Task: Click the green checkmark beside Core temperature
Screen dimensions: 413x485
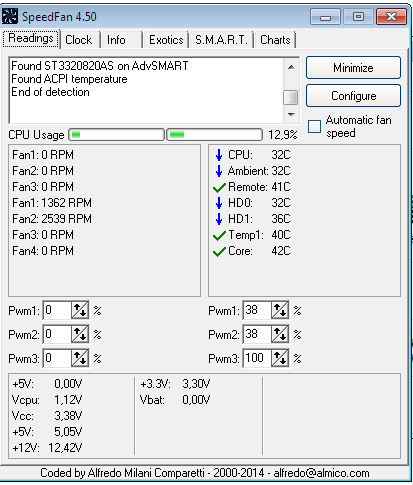Action: 219,251
